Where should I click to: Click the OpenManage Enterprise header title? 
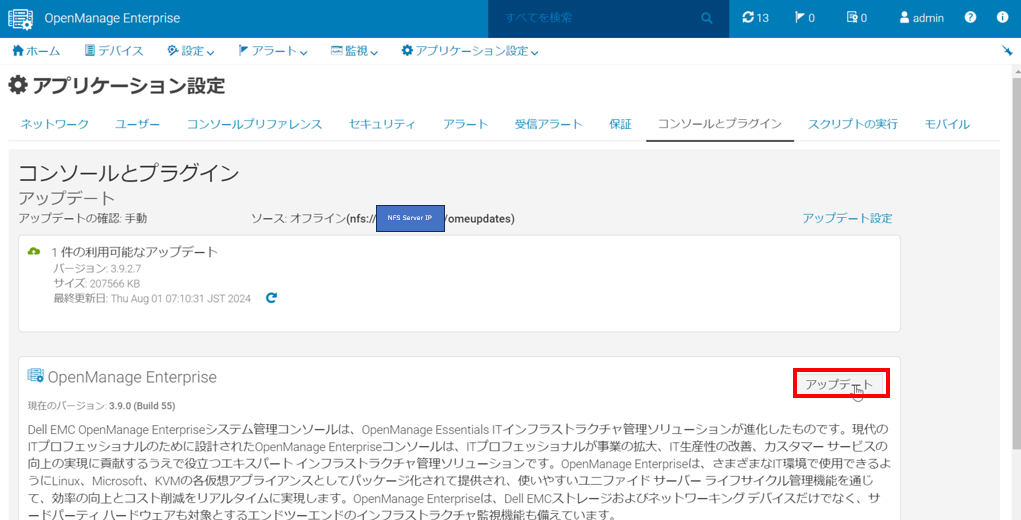(112, 18)
